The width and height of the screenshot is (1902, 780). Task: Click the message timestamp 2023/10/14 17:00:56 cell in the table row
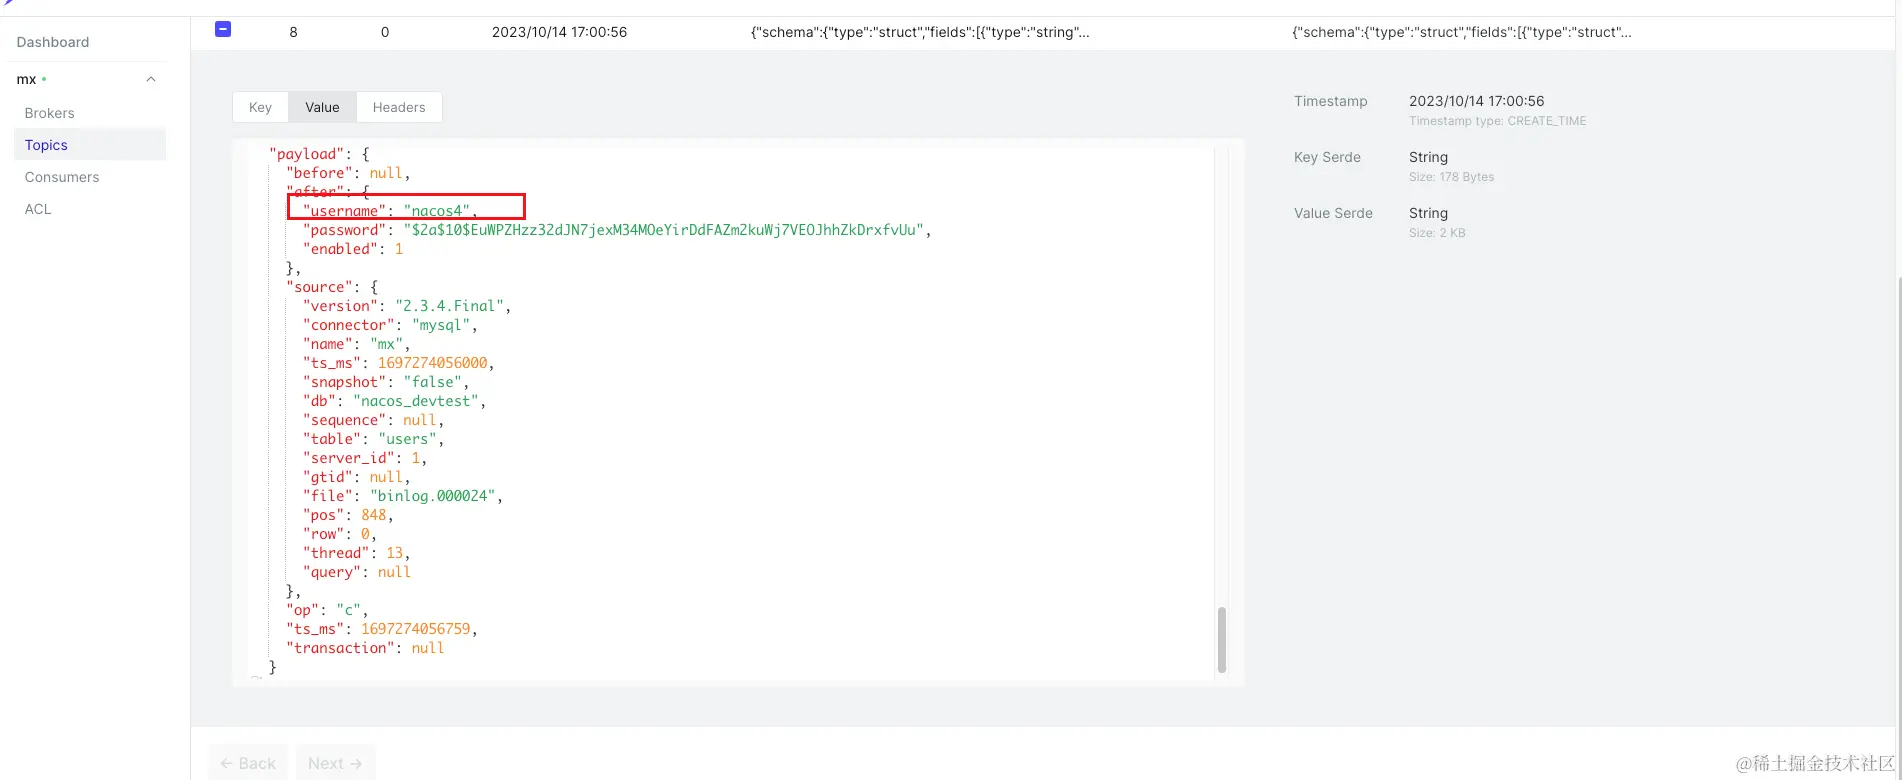(559, 32)
